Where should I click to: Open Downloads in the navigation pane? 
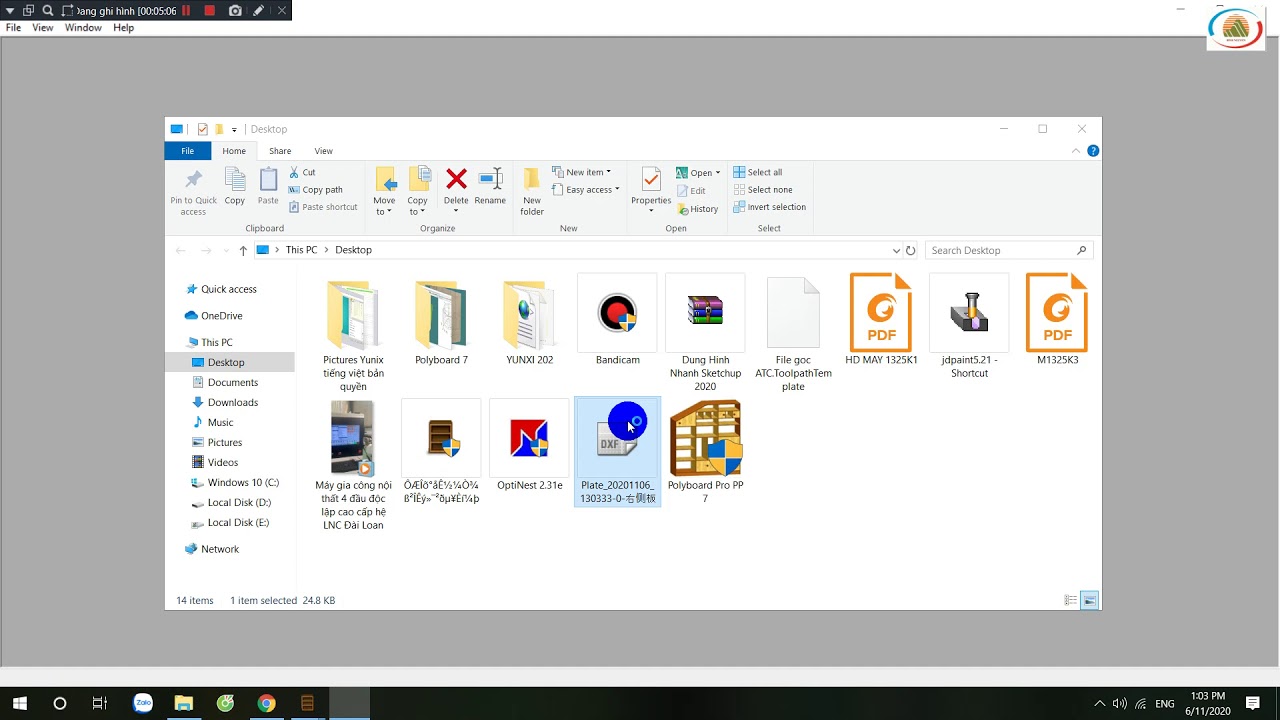232,402
